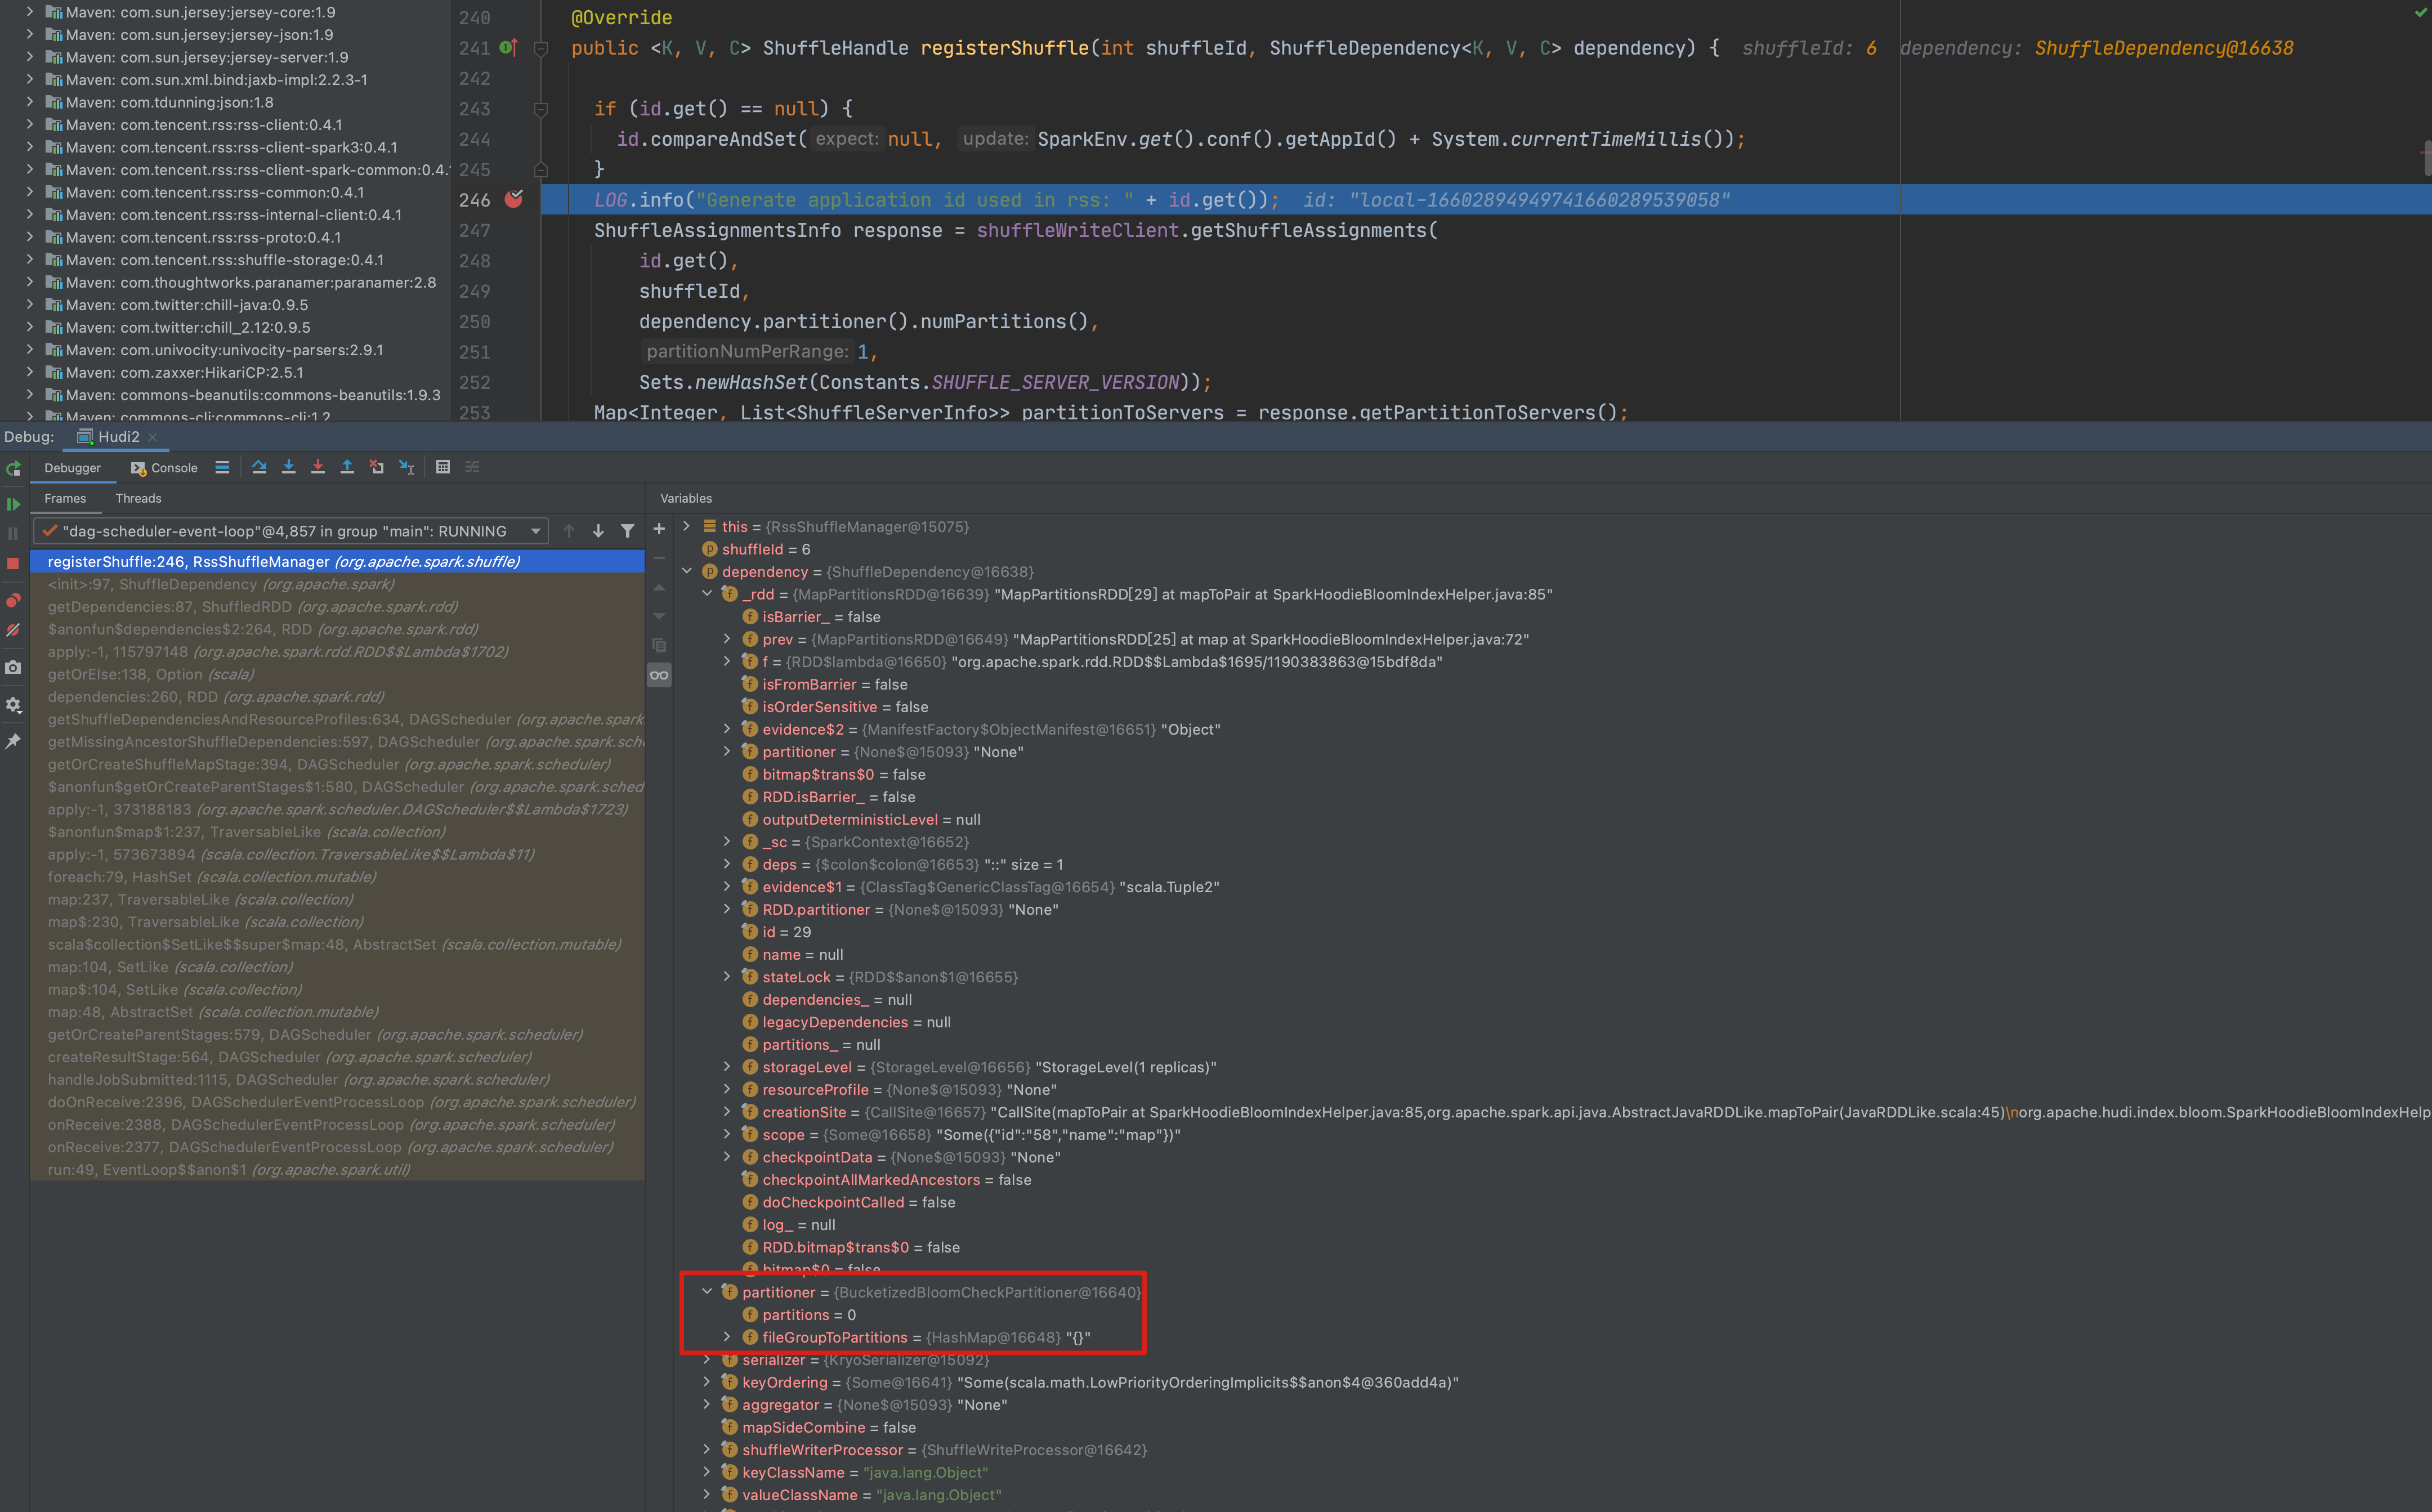The height and width of the screenshot is (1512, 2432).
Task: Click the green Resume Program icon
Action: pyautogui.click(x=13, y=504)
